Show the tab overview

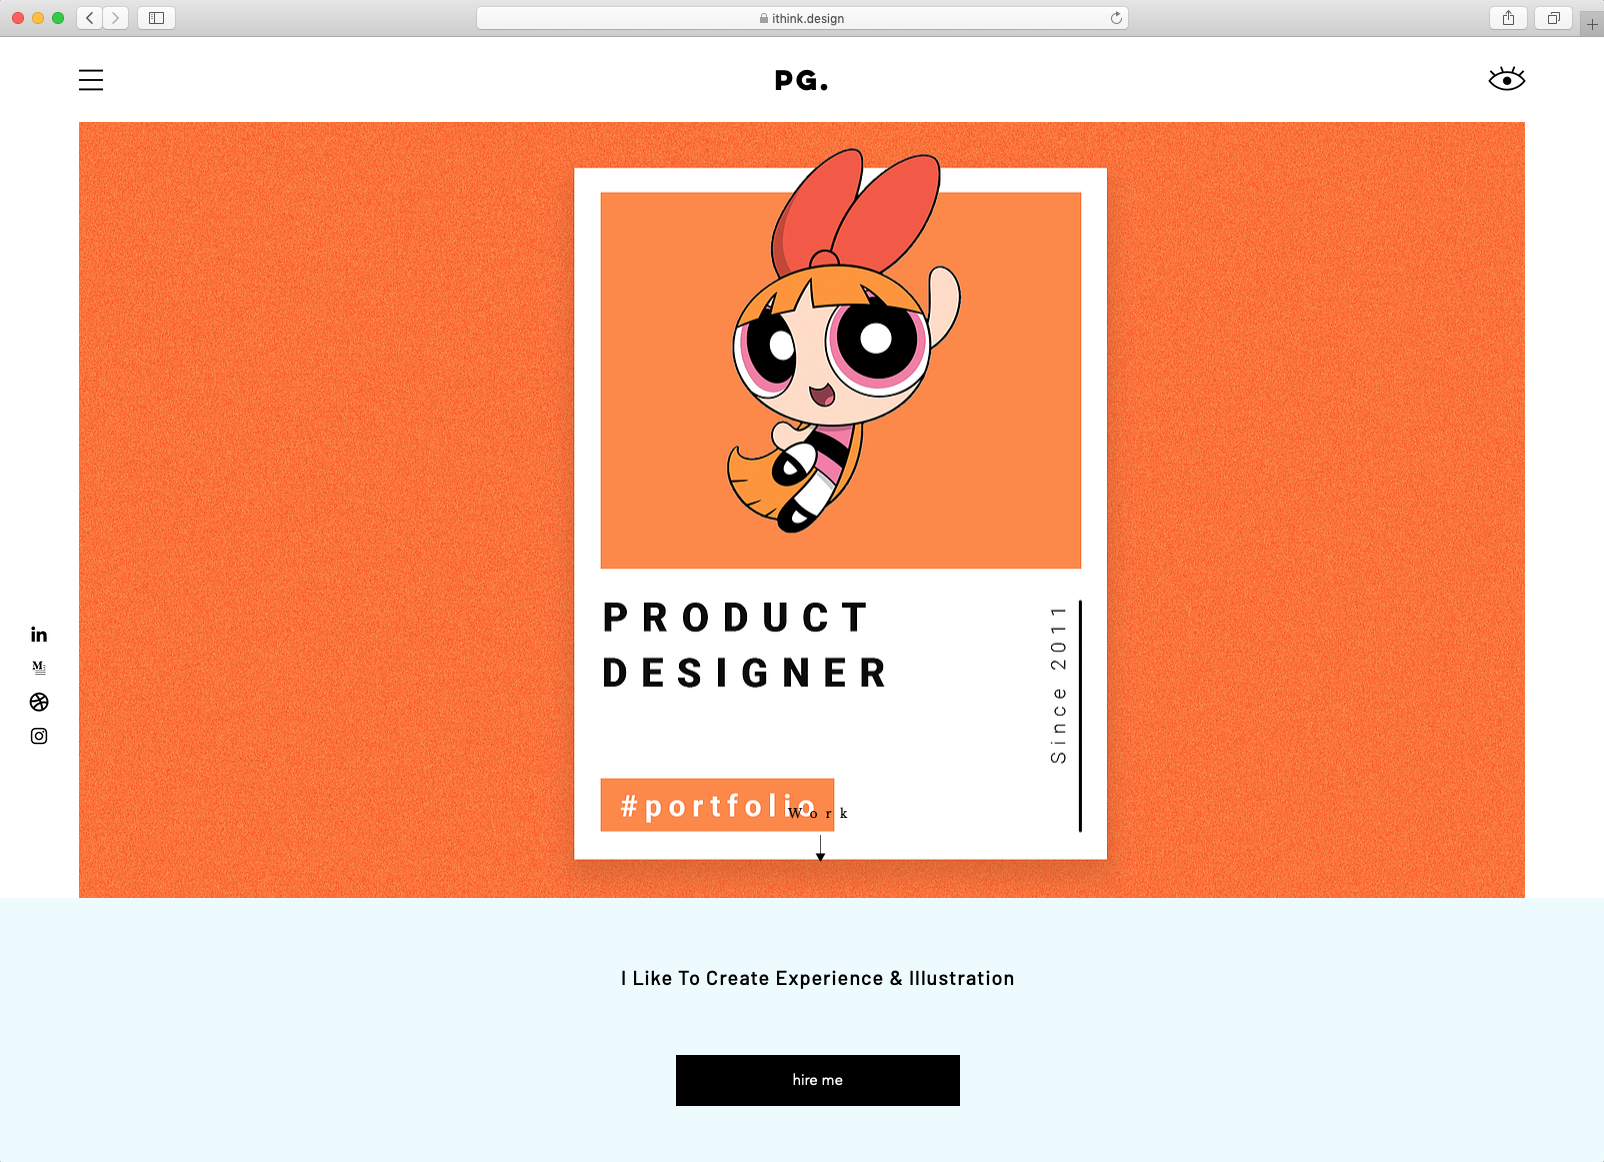pyautogui.click(x=1553, y=18)
